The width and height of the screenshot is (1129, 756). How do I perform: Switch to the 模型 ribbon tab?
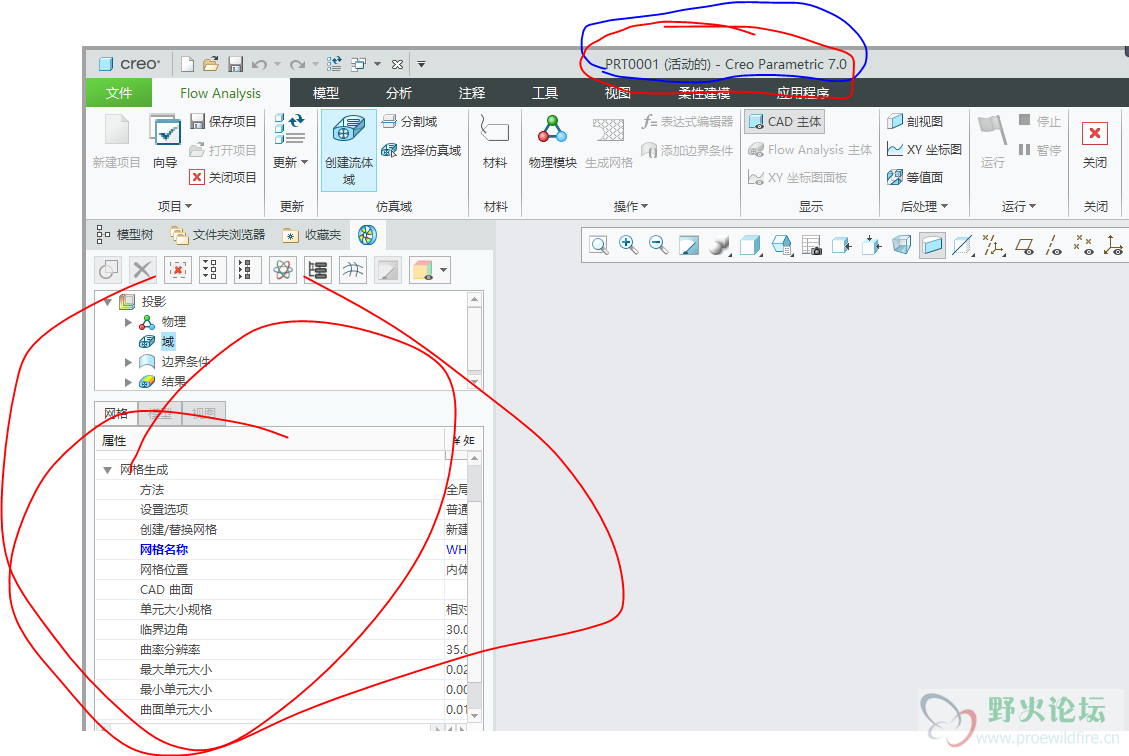coord(326,93)
